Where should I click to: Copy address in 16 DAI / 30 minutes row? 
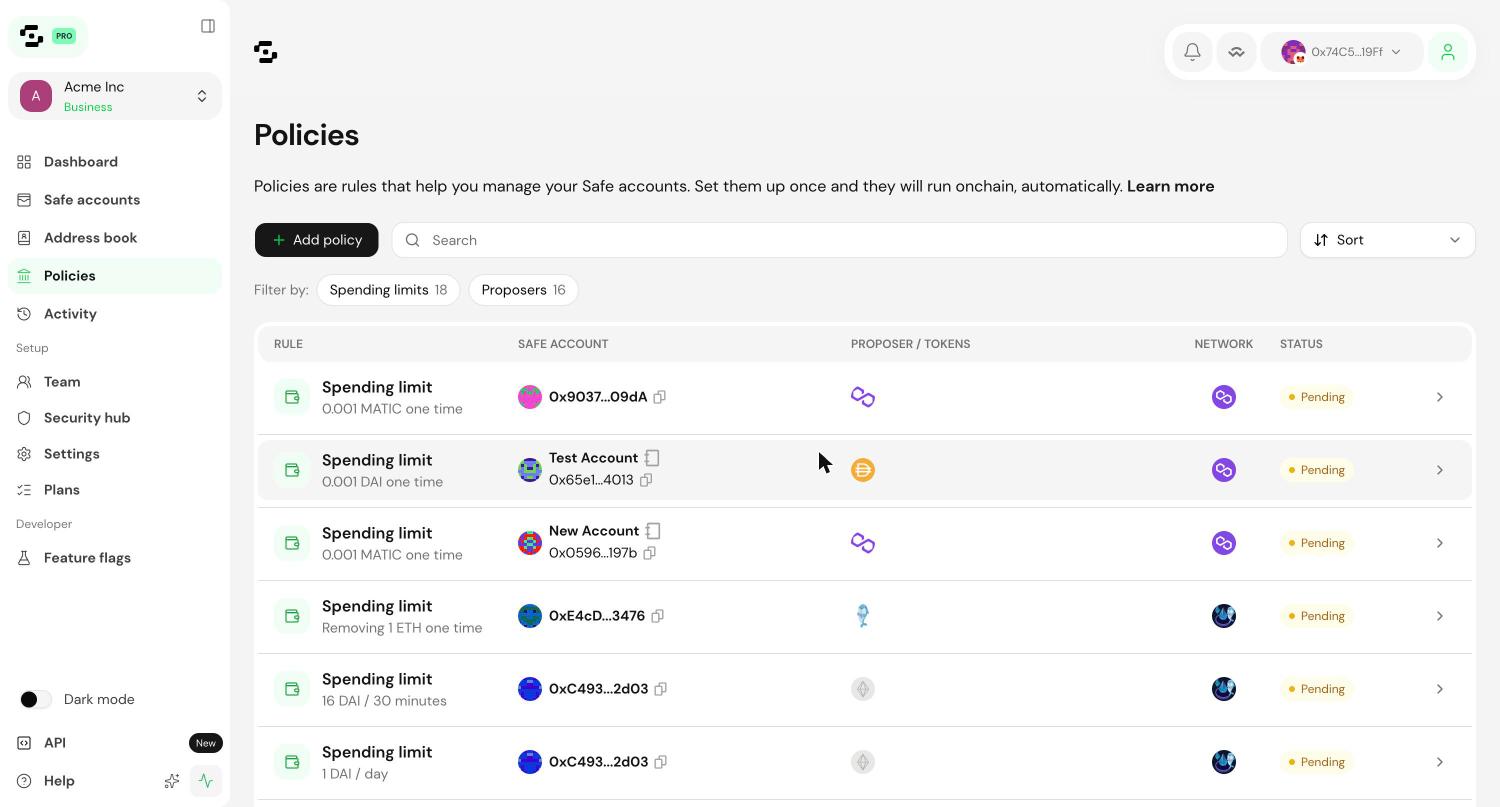[x=660, y=689]
